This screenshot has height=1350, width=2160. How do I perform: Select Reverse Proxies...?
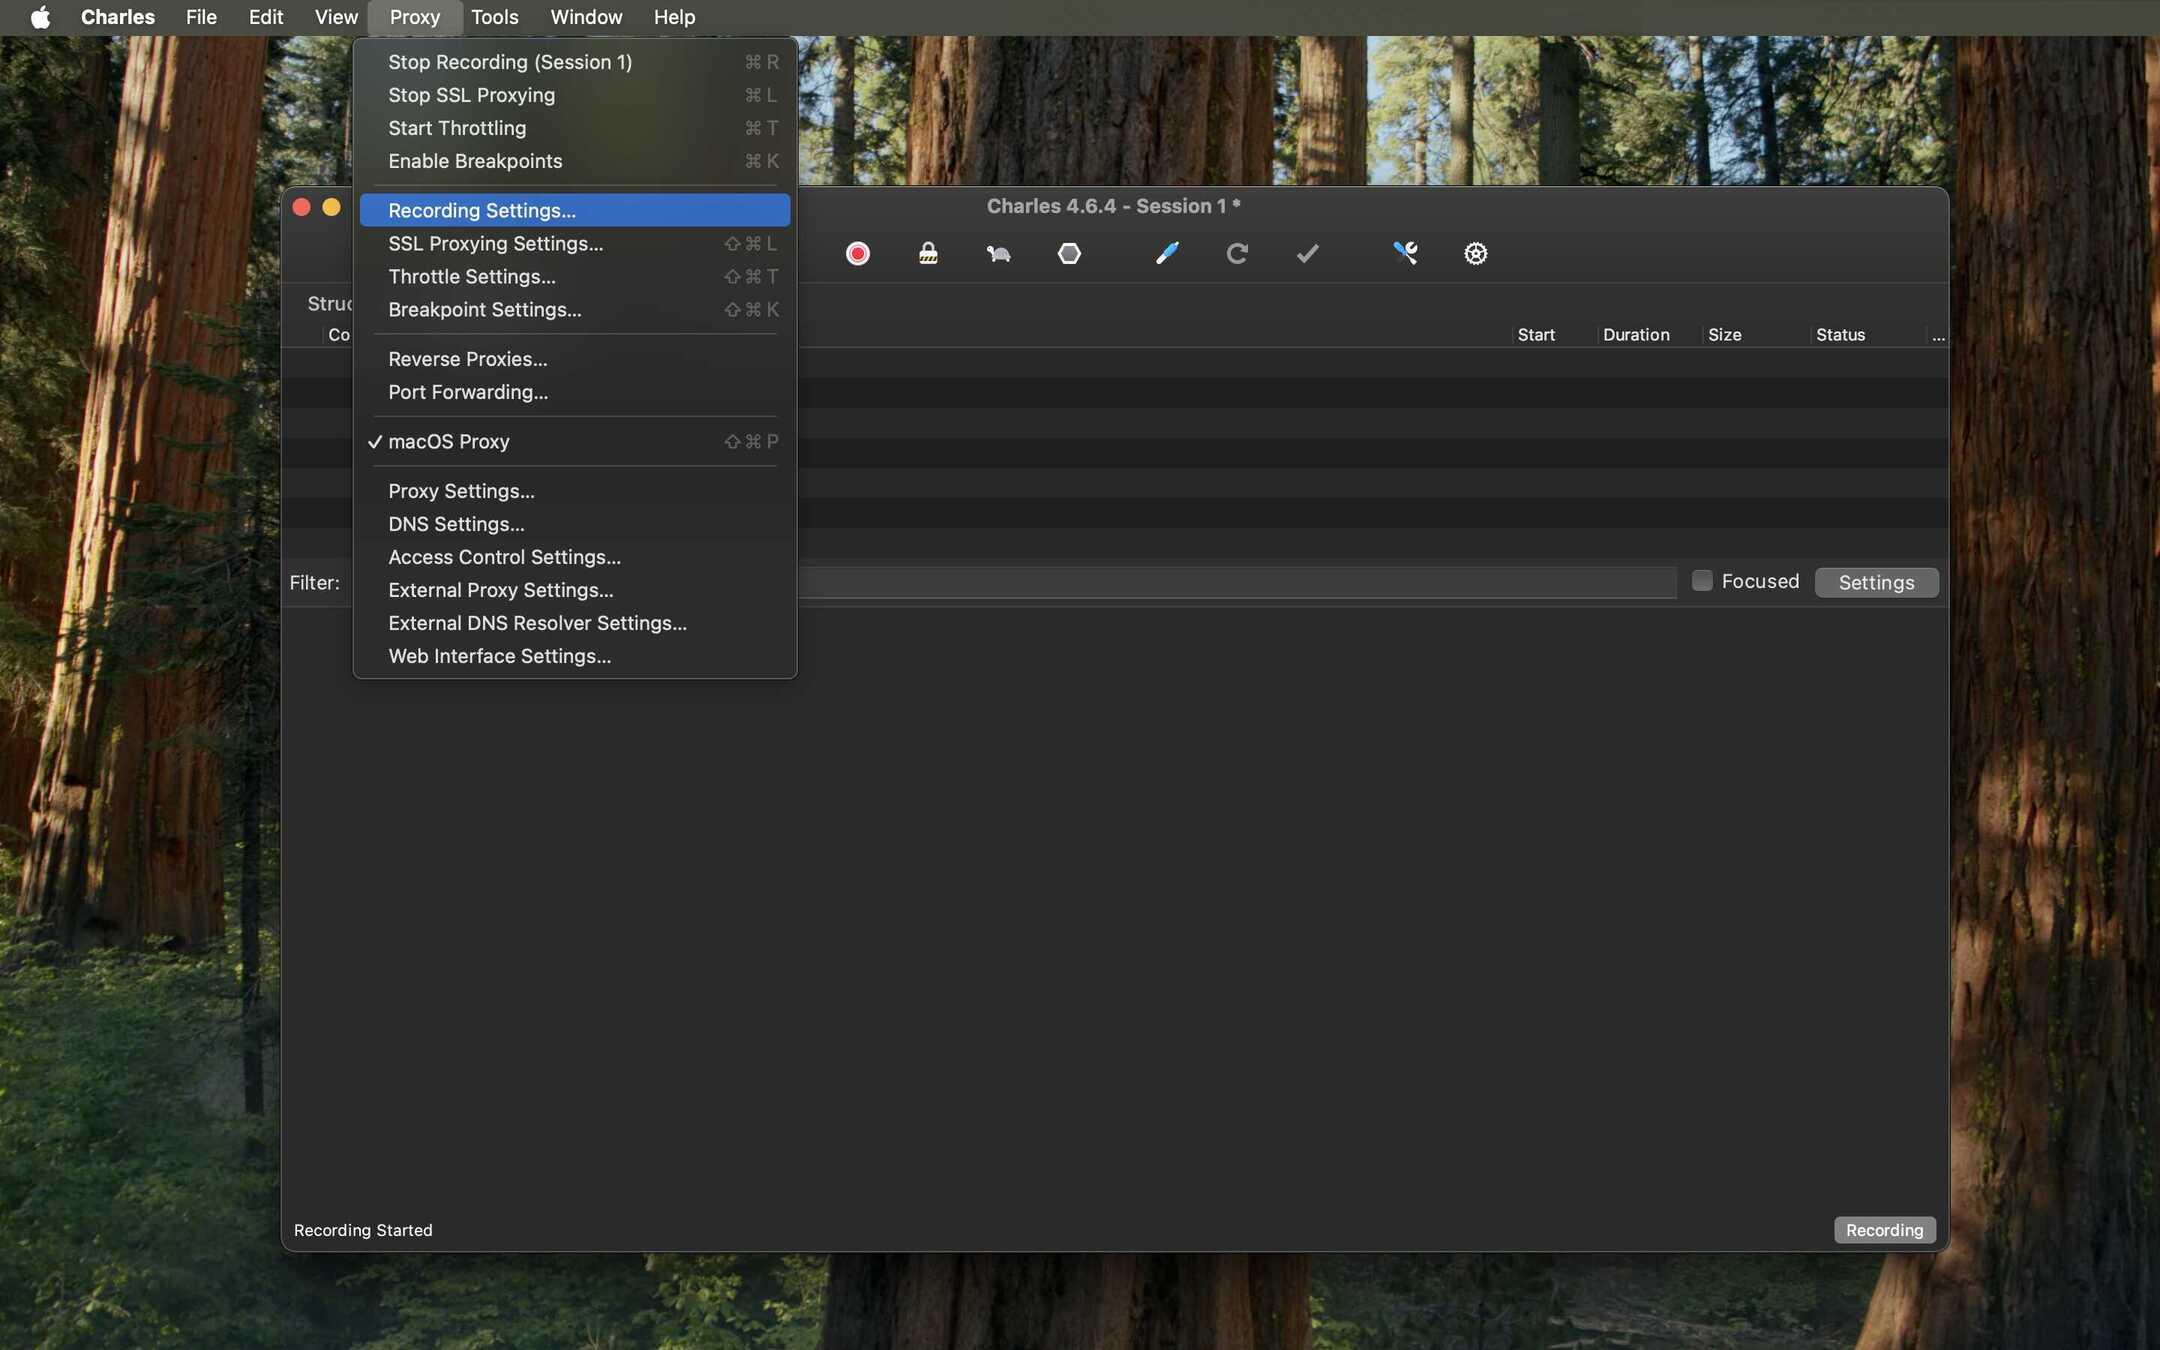pyautogui.click(x=575, y=359)
